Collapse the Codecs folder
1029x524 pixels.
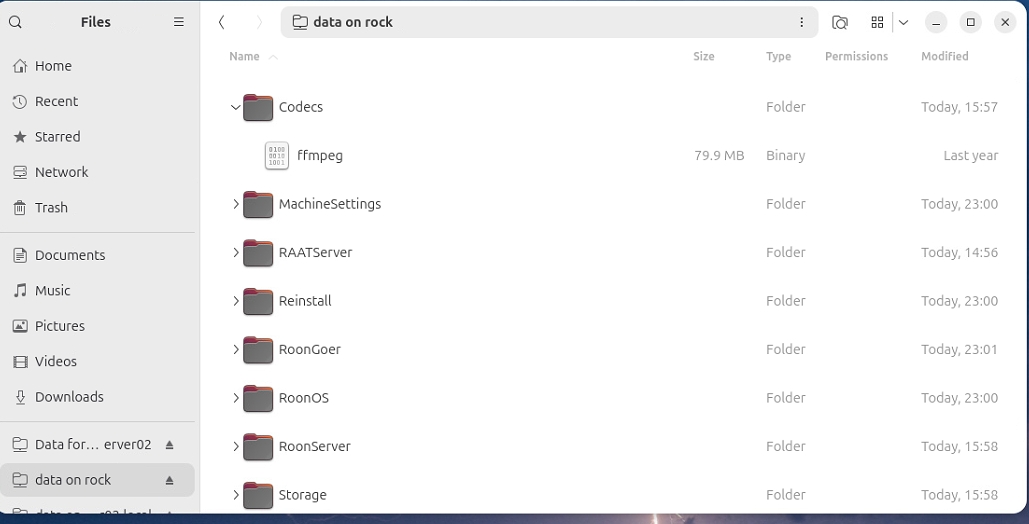coord(236,107)
